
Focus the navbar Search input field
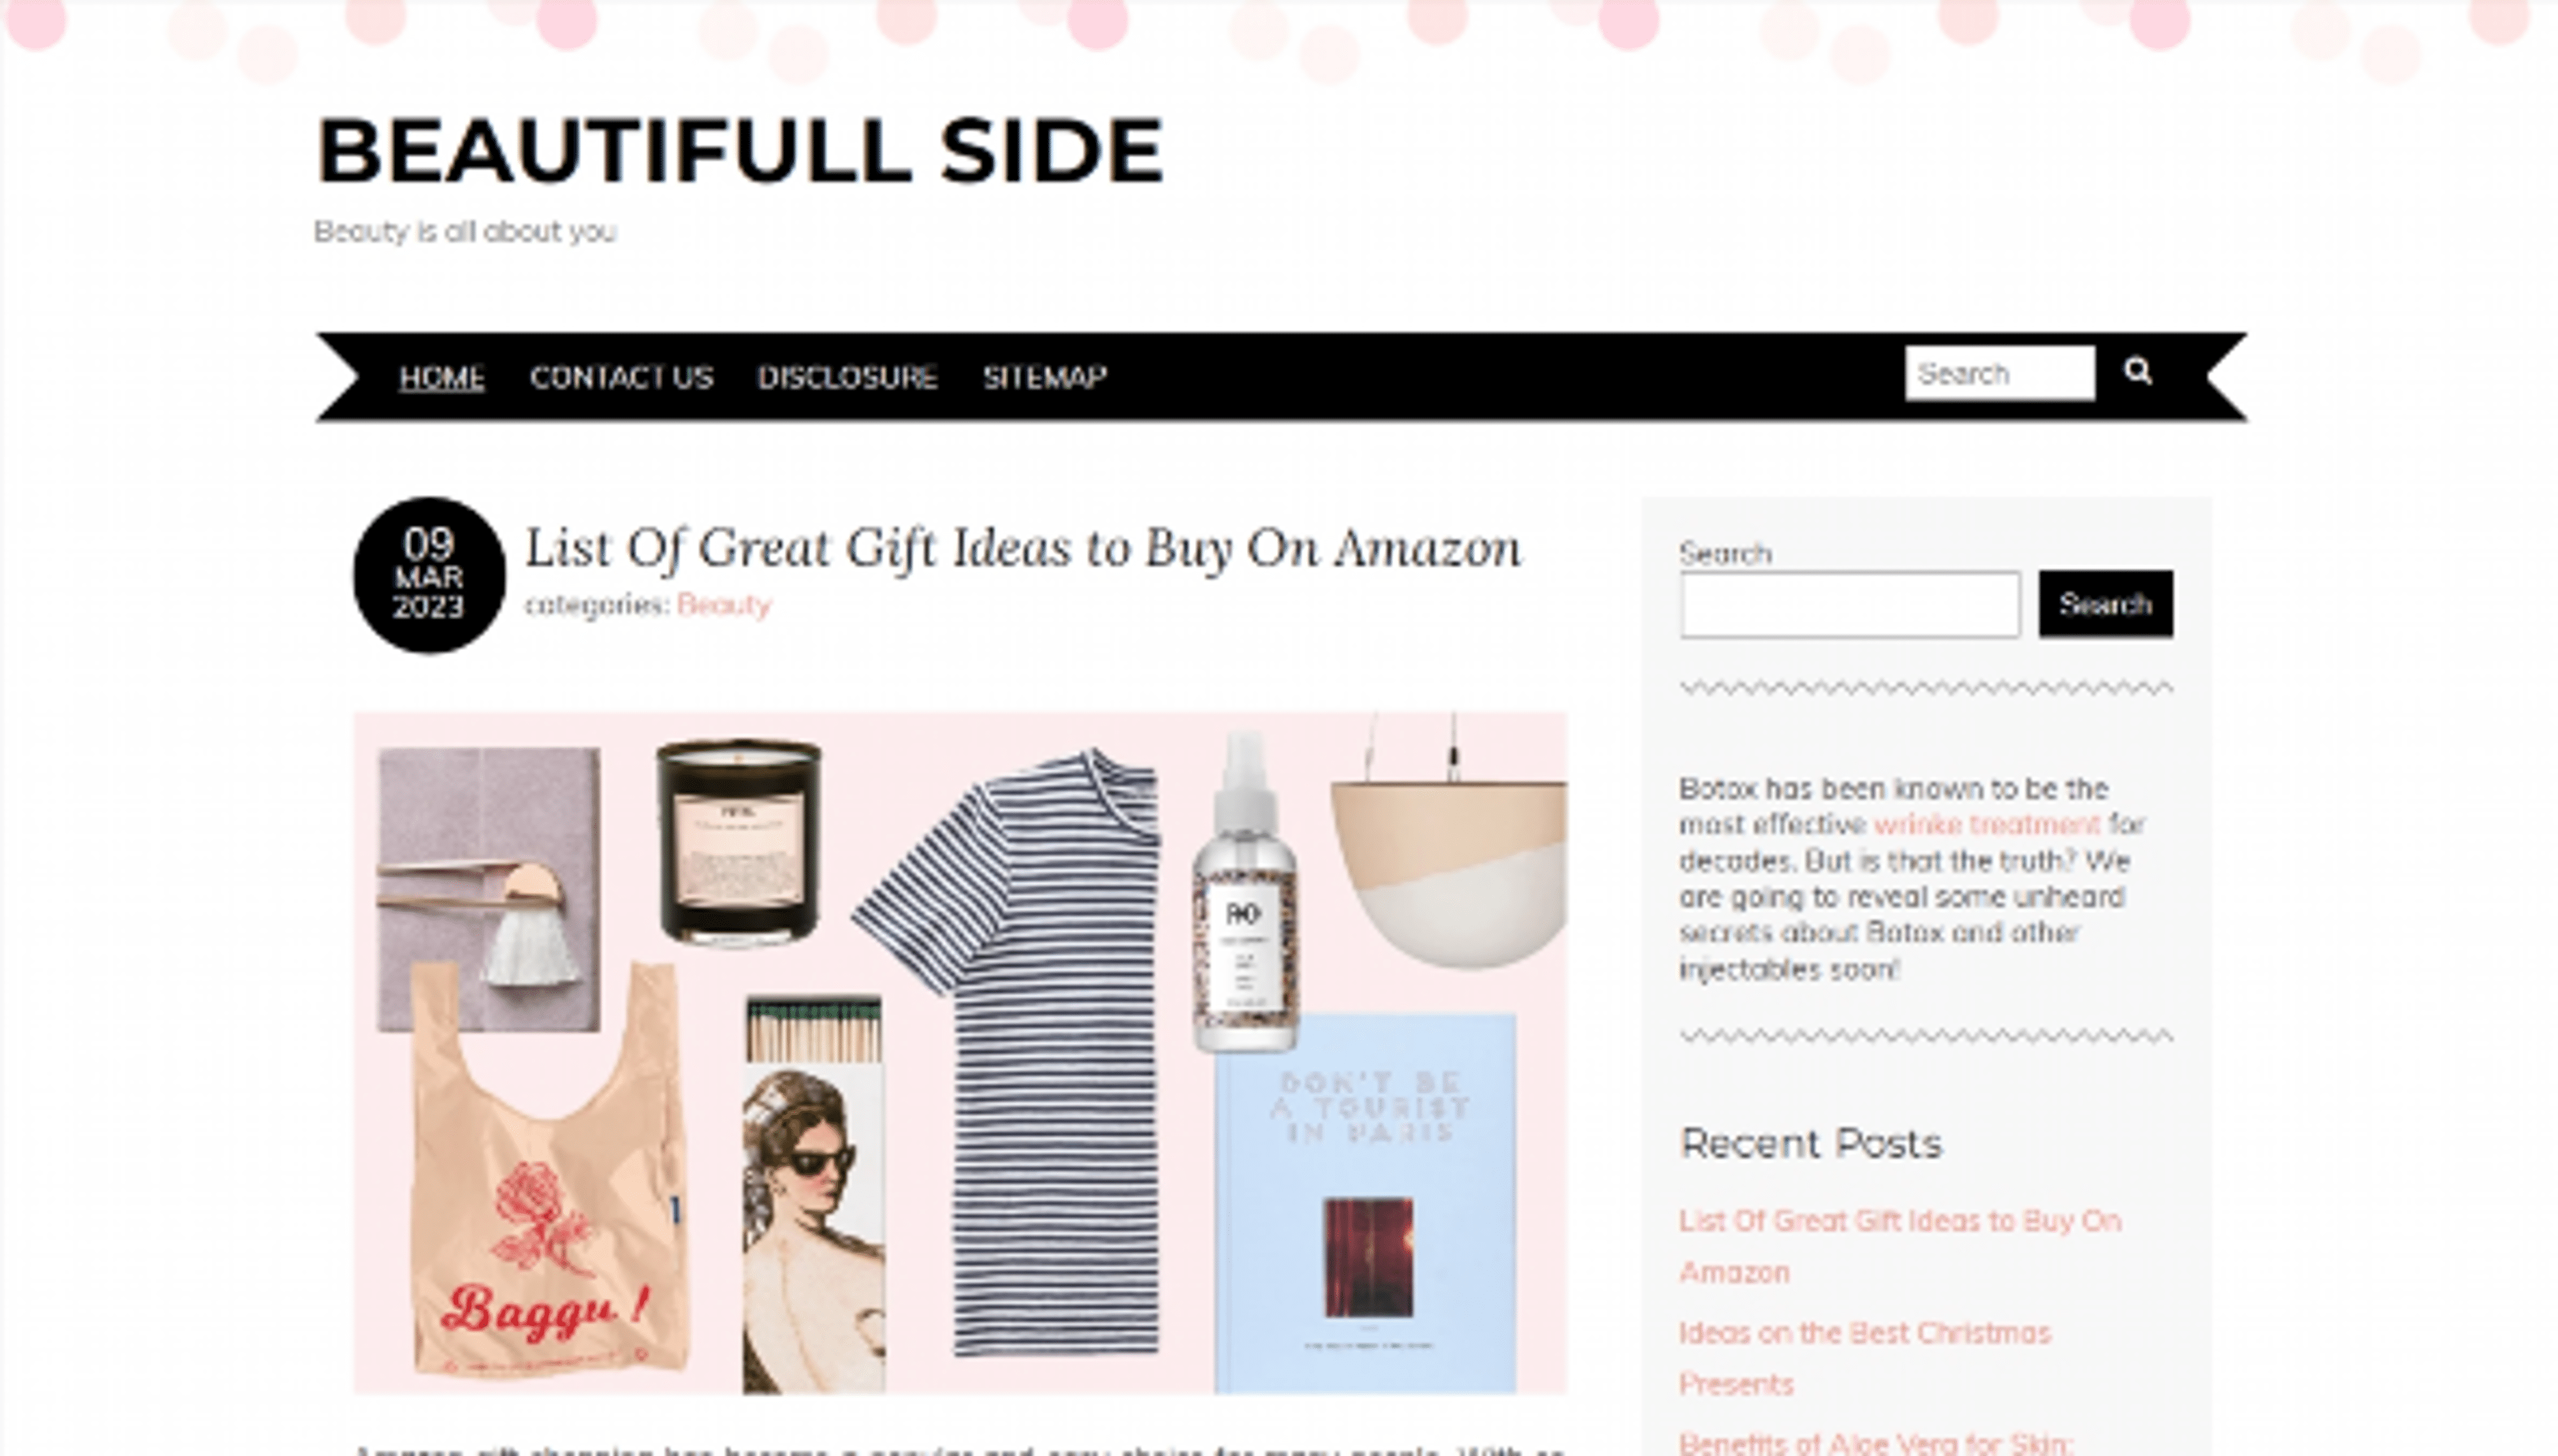tap(2000, 373)
